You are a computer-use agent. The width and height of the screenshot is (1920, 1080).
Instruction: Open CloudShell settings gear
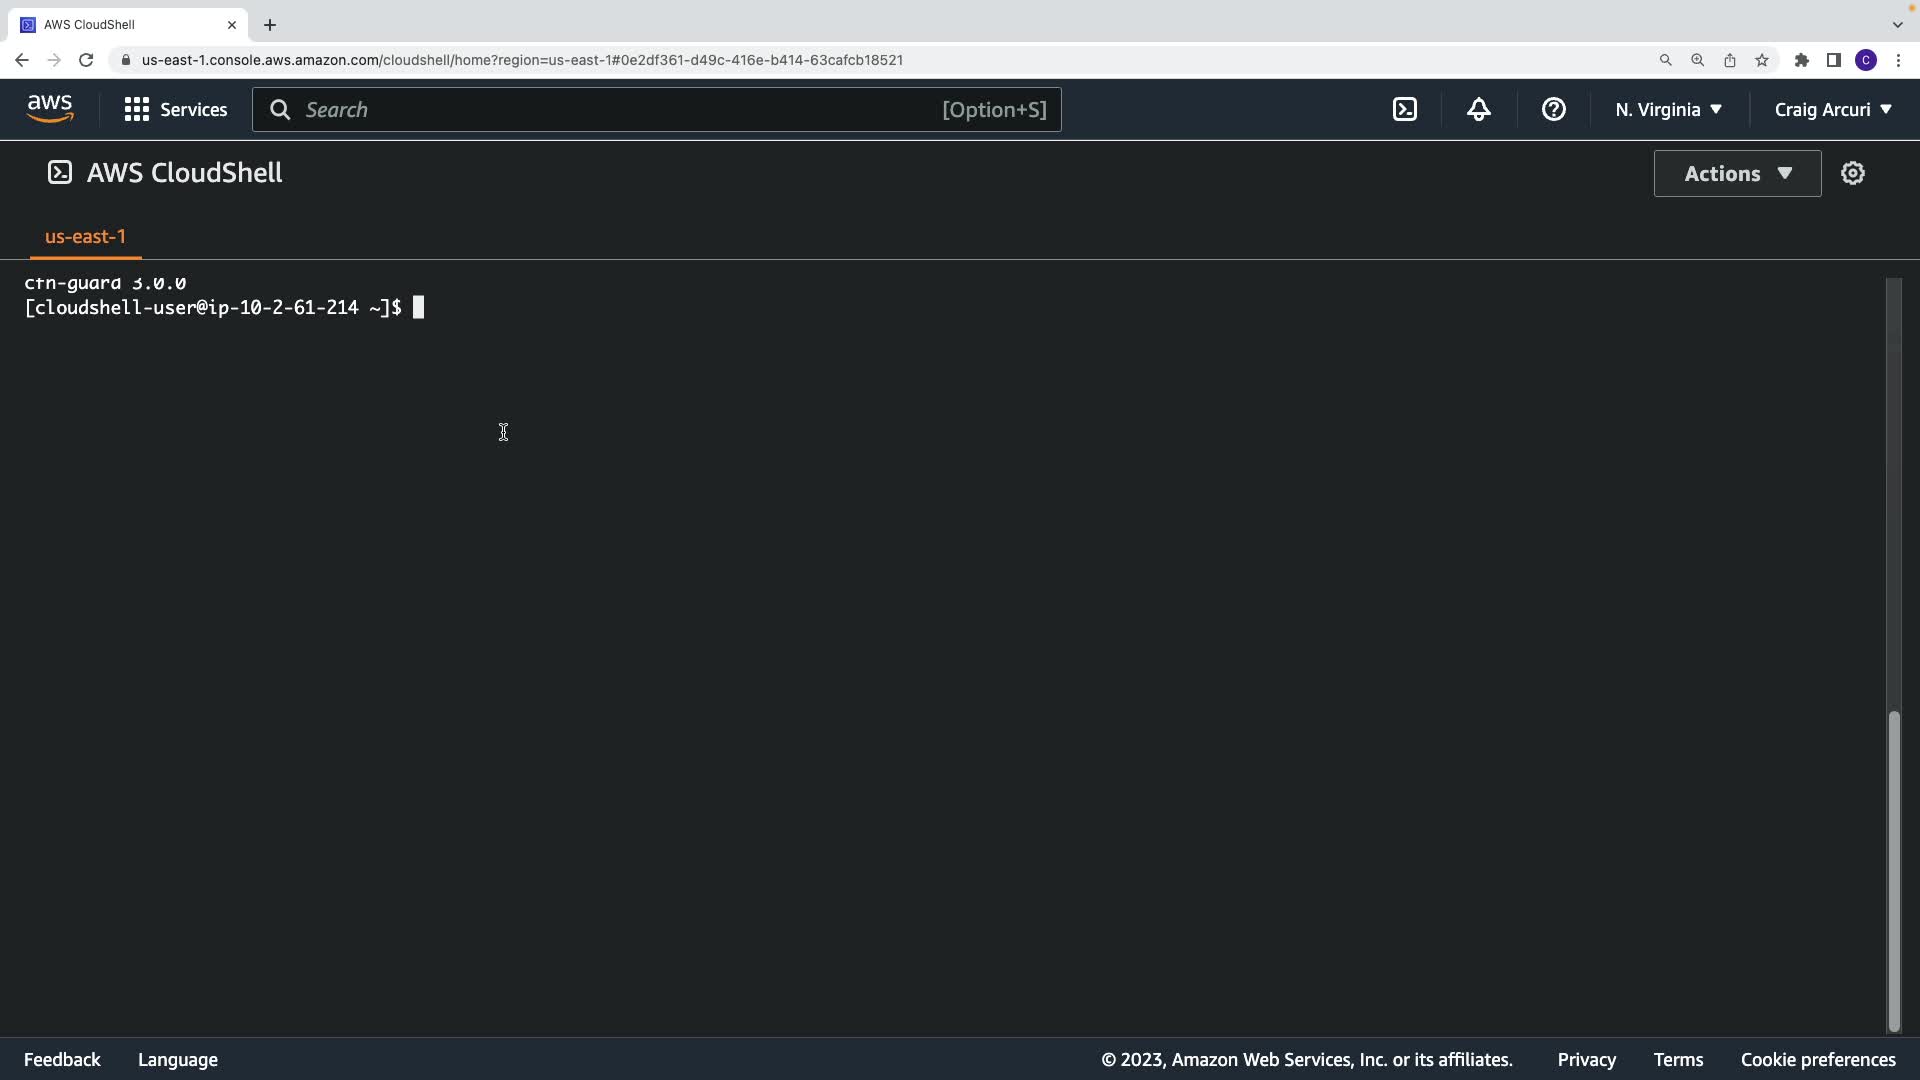click(1853, 173)
